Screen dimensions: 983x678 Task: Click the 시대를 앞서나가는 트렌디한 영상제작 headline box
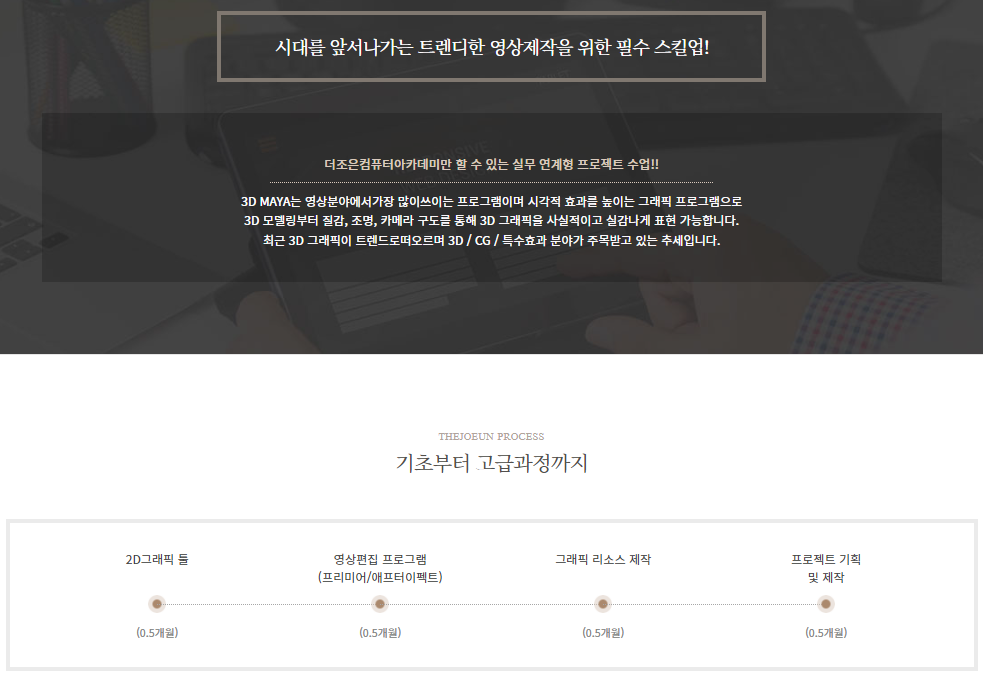[491, 47]
